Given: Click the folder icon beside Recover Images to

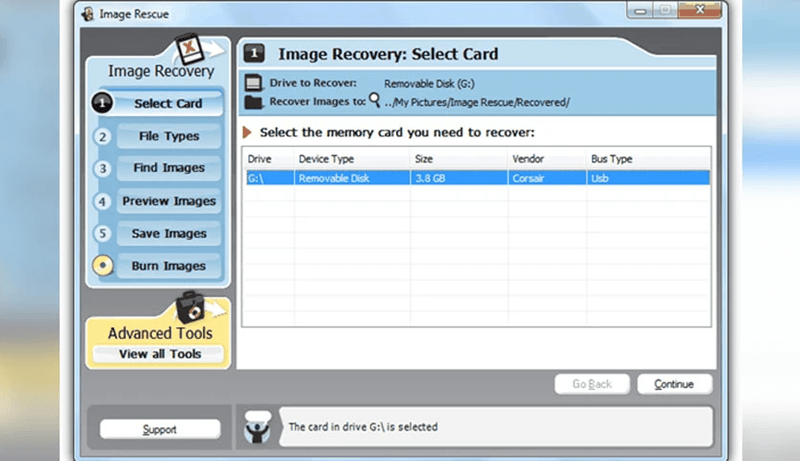Looking at the screenshot, I should tap(254, 102).
